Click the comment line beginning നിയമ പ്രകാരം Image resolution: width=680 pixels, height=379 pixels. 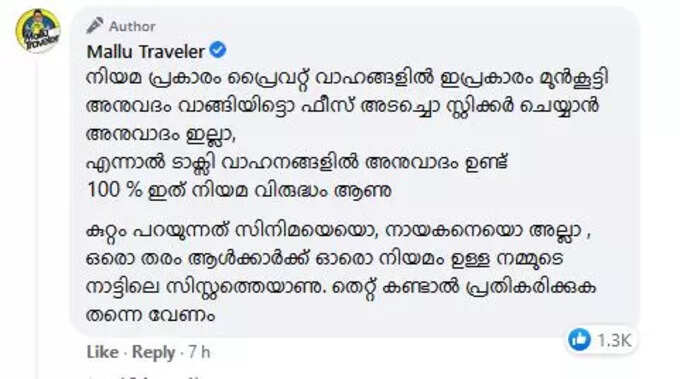(347, 78)
